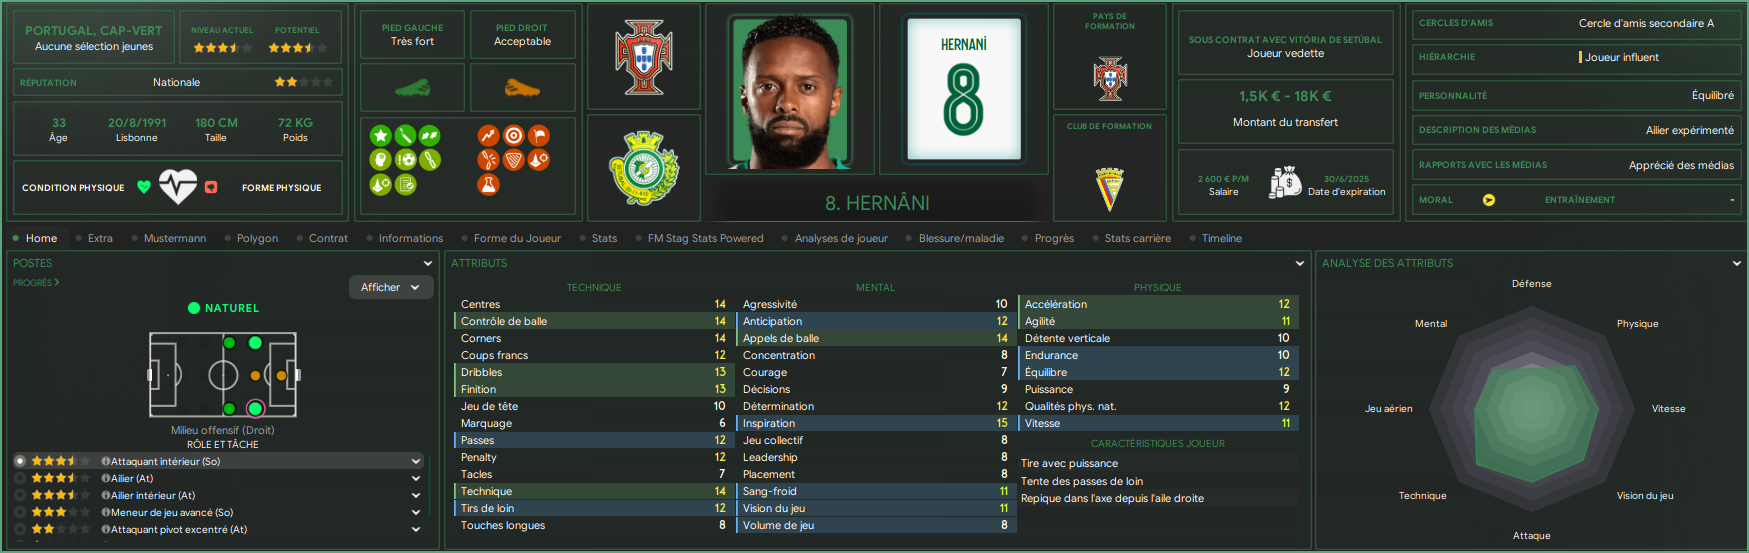Click the Hernâni player portrait
Screen dimensions: 1749x553
(790, 90)
